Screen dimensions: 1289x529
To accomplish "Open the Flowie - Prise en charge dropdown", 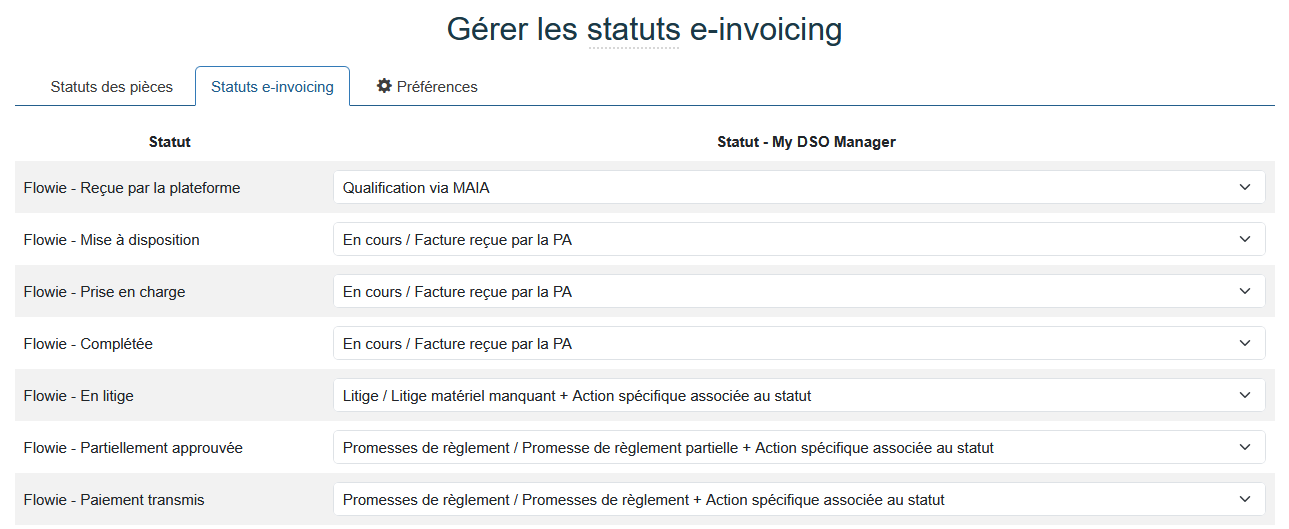I will pyautogui.click(x=798, y=292).
